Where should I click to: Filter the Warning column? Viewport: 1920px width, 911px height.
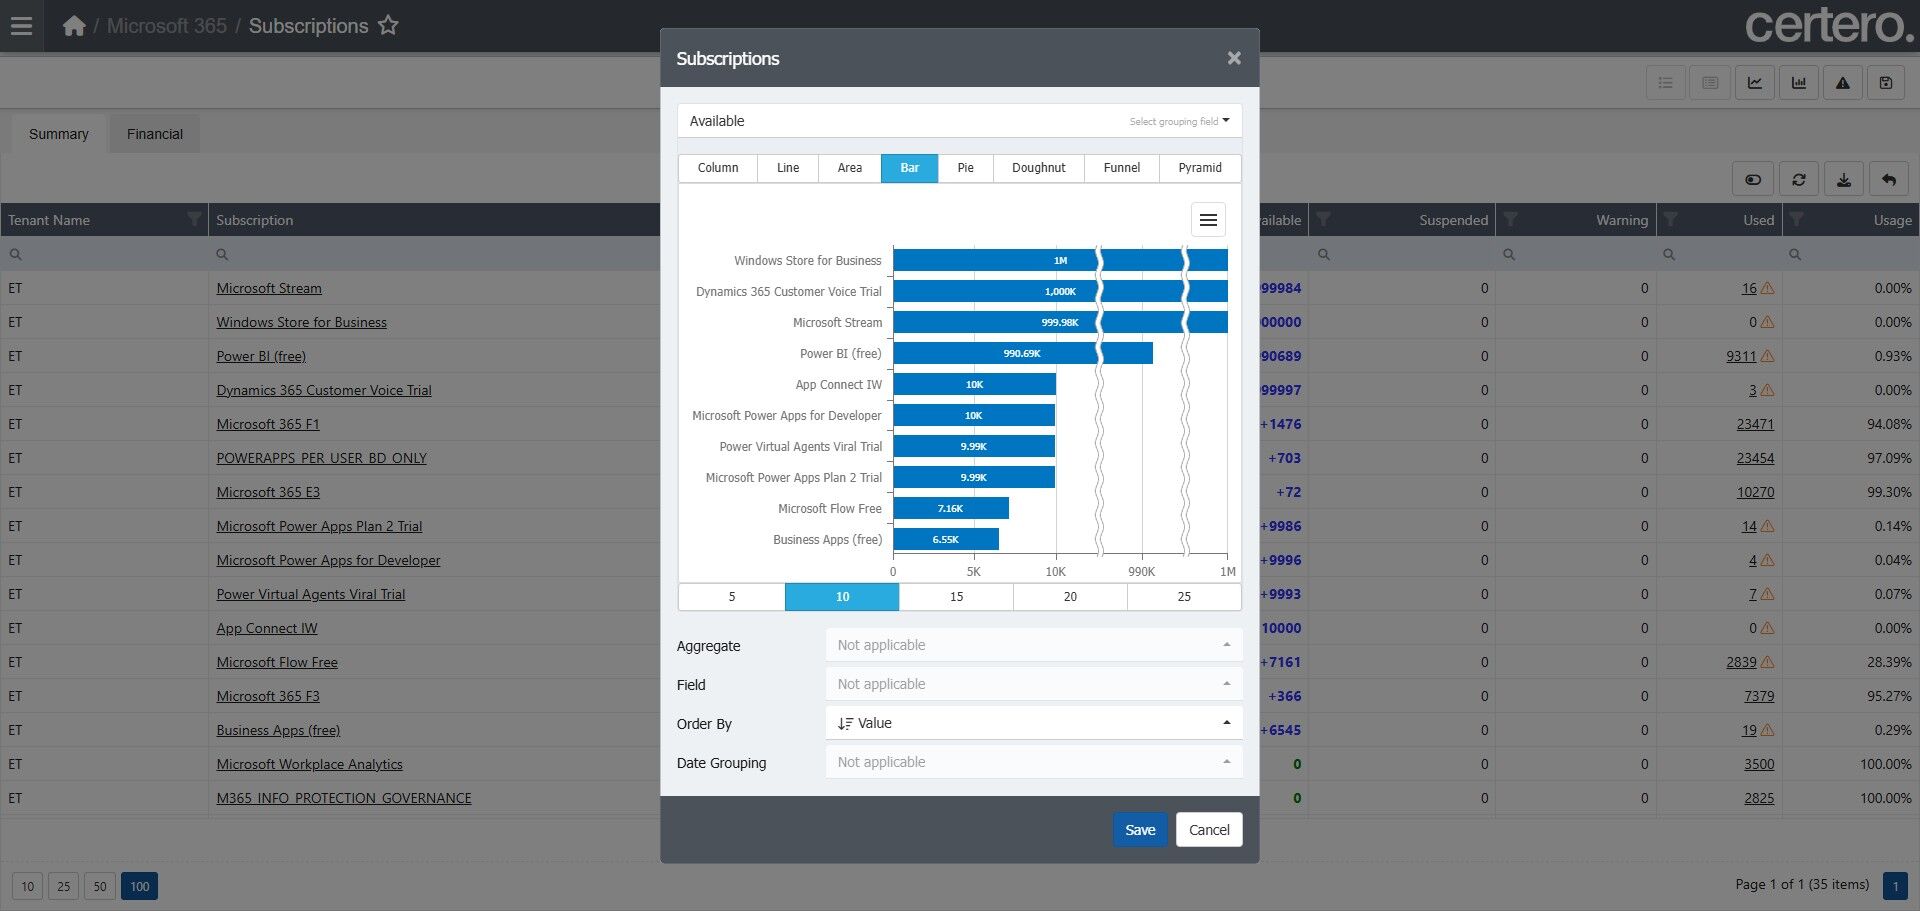pos(1510,219)
